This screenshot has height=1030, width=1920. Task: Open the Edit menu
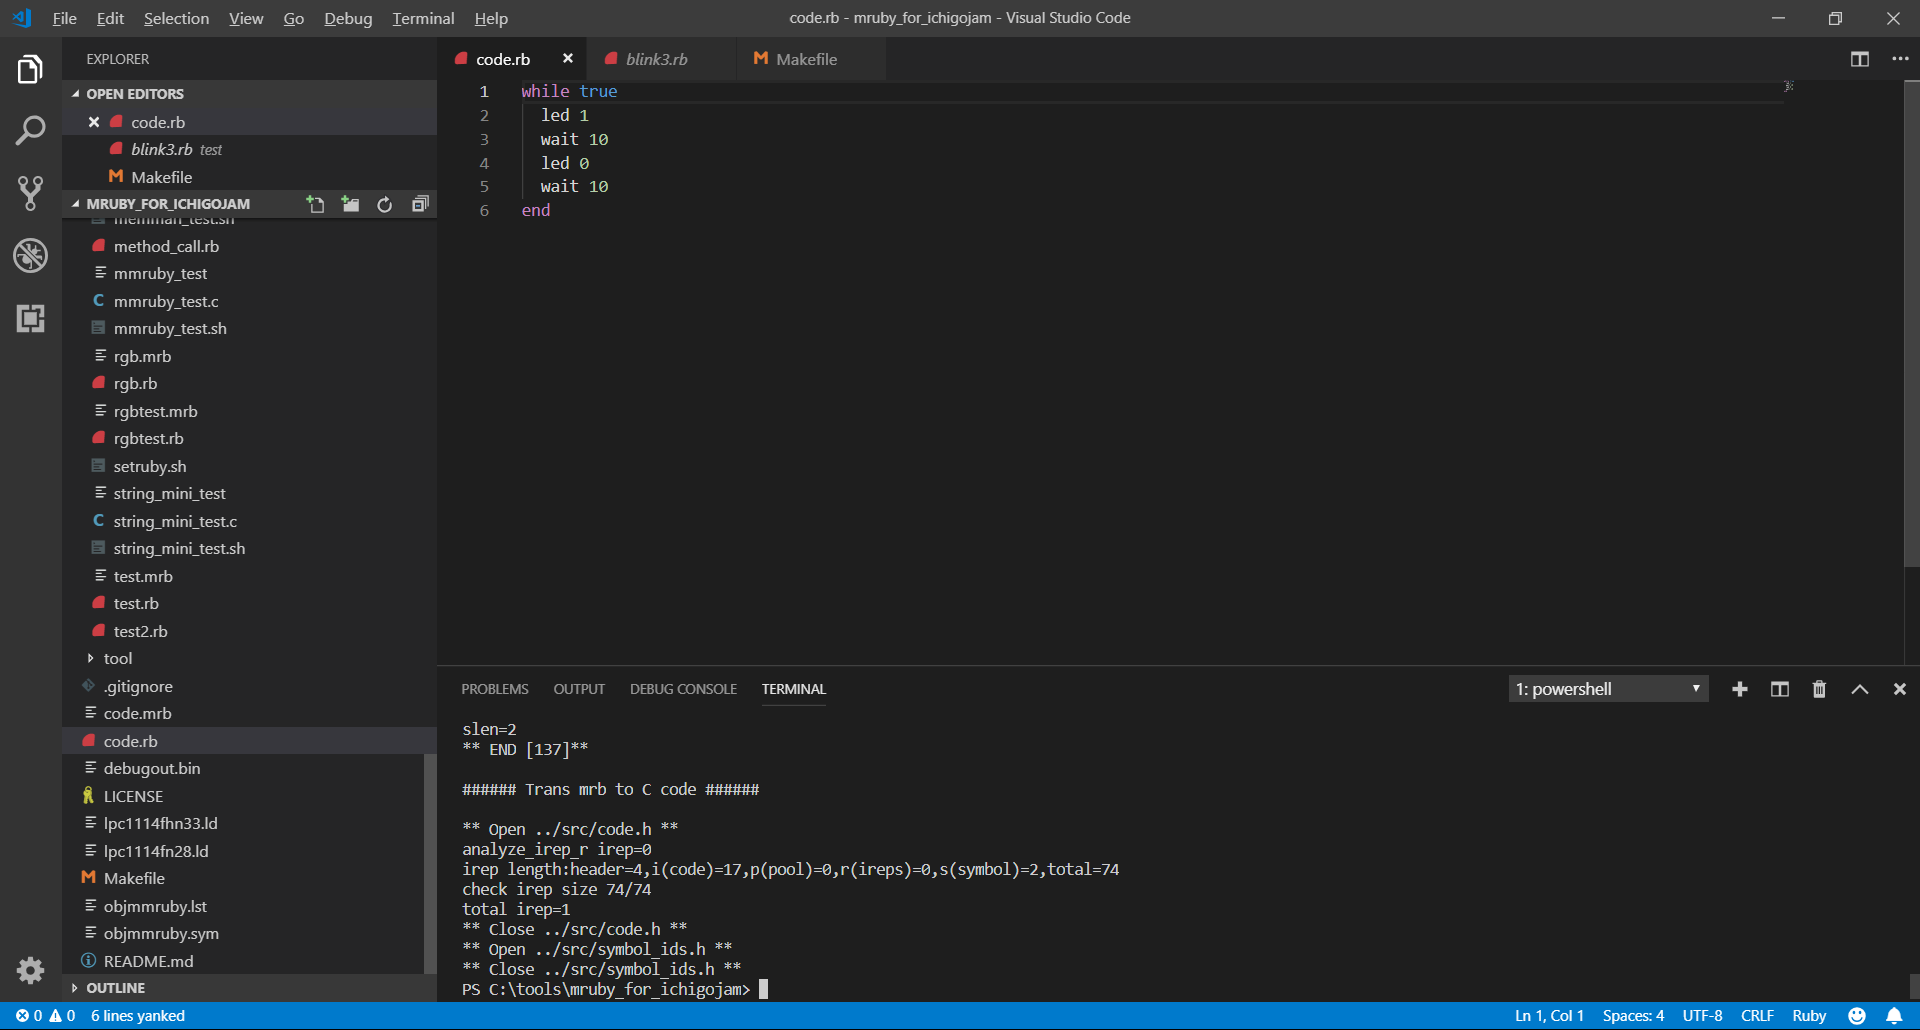[x=110, y=18]
